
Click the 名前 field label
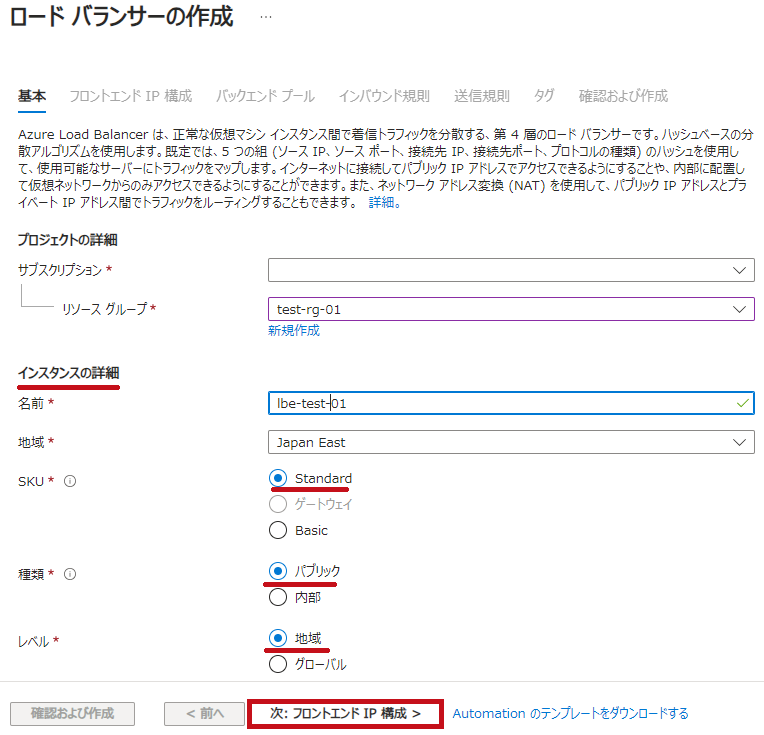[31, 404]
